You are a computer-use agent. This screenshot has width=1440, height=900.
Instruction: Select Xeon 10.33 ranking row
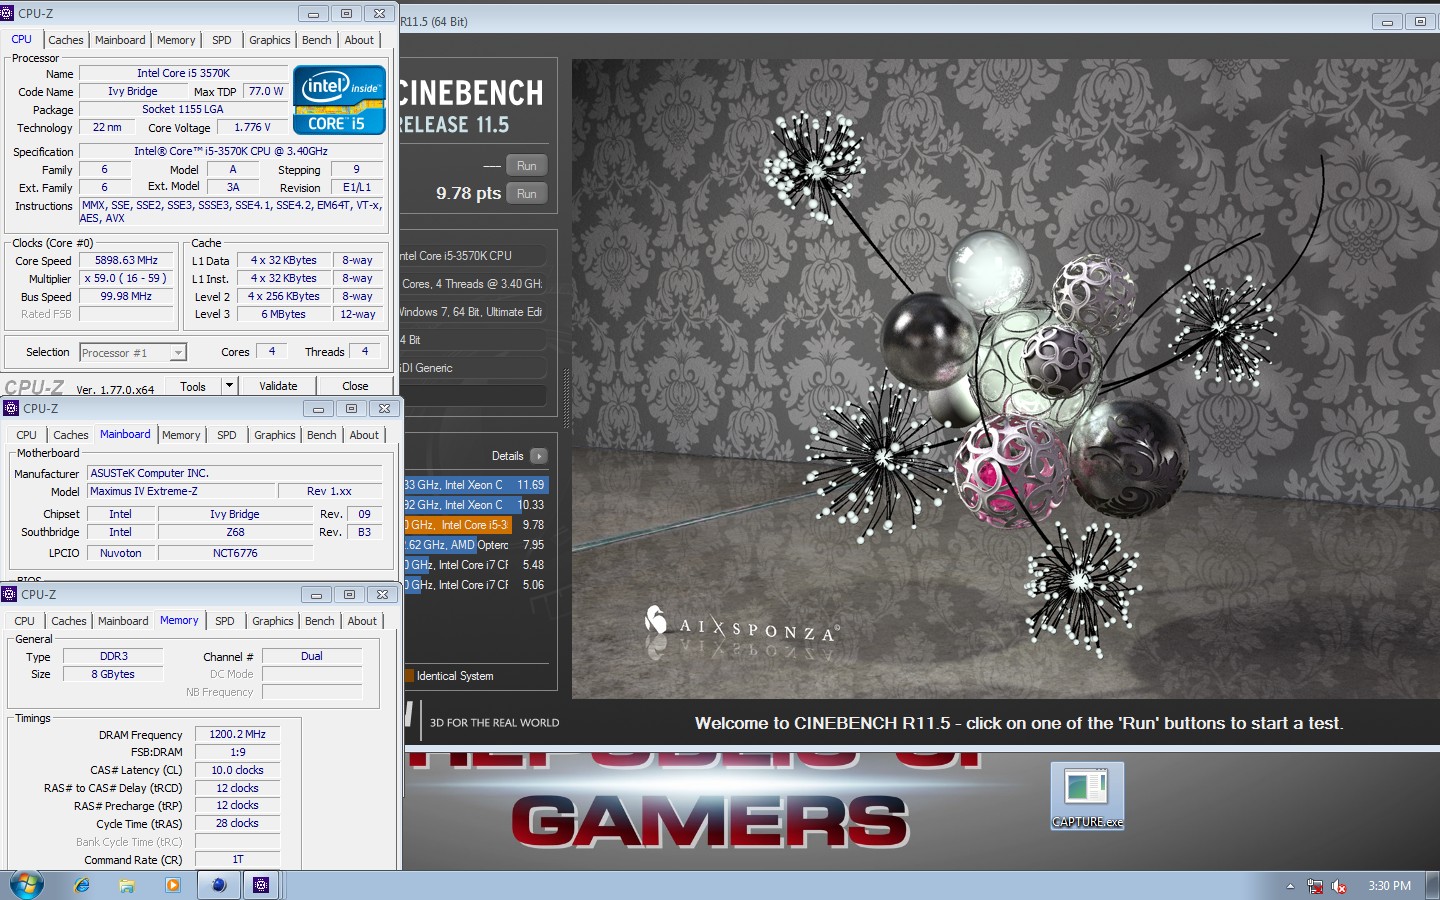[x=476, y=505]
